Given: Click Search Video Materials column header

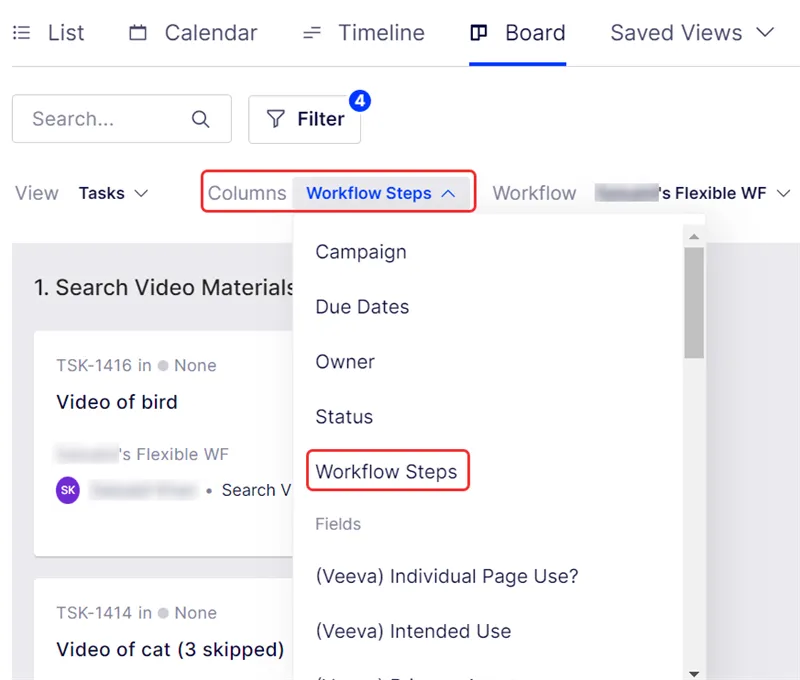Looking at the screenshot, I should pyautogui.click(x=164, y=288).
